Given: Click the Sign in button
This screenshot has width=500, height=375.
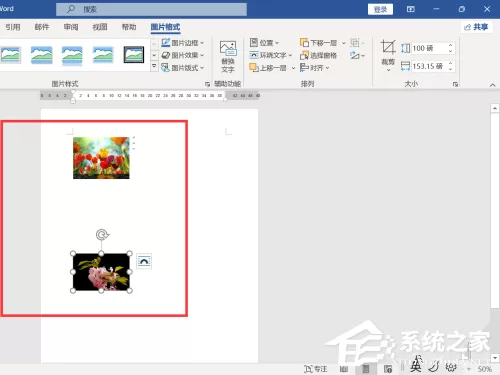Looking at the screenshot, I should pyautogui.click(x=380, y=9).
